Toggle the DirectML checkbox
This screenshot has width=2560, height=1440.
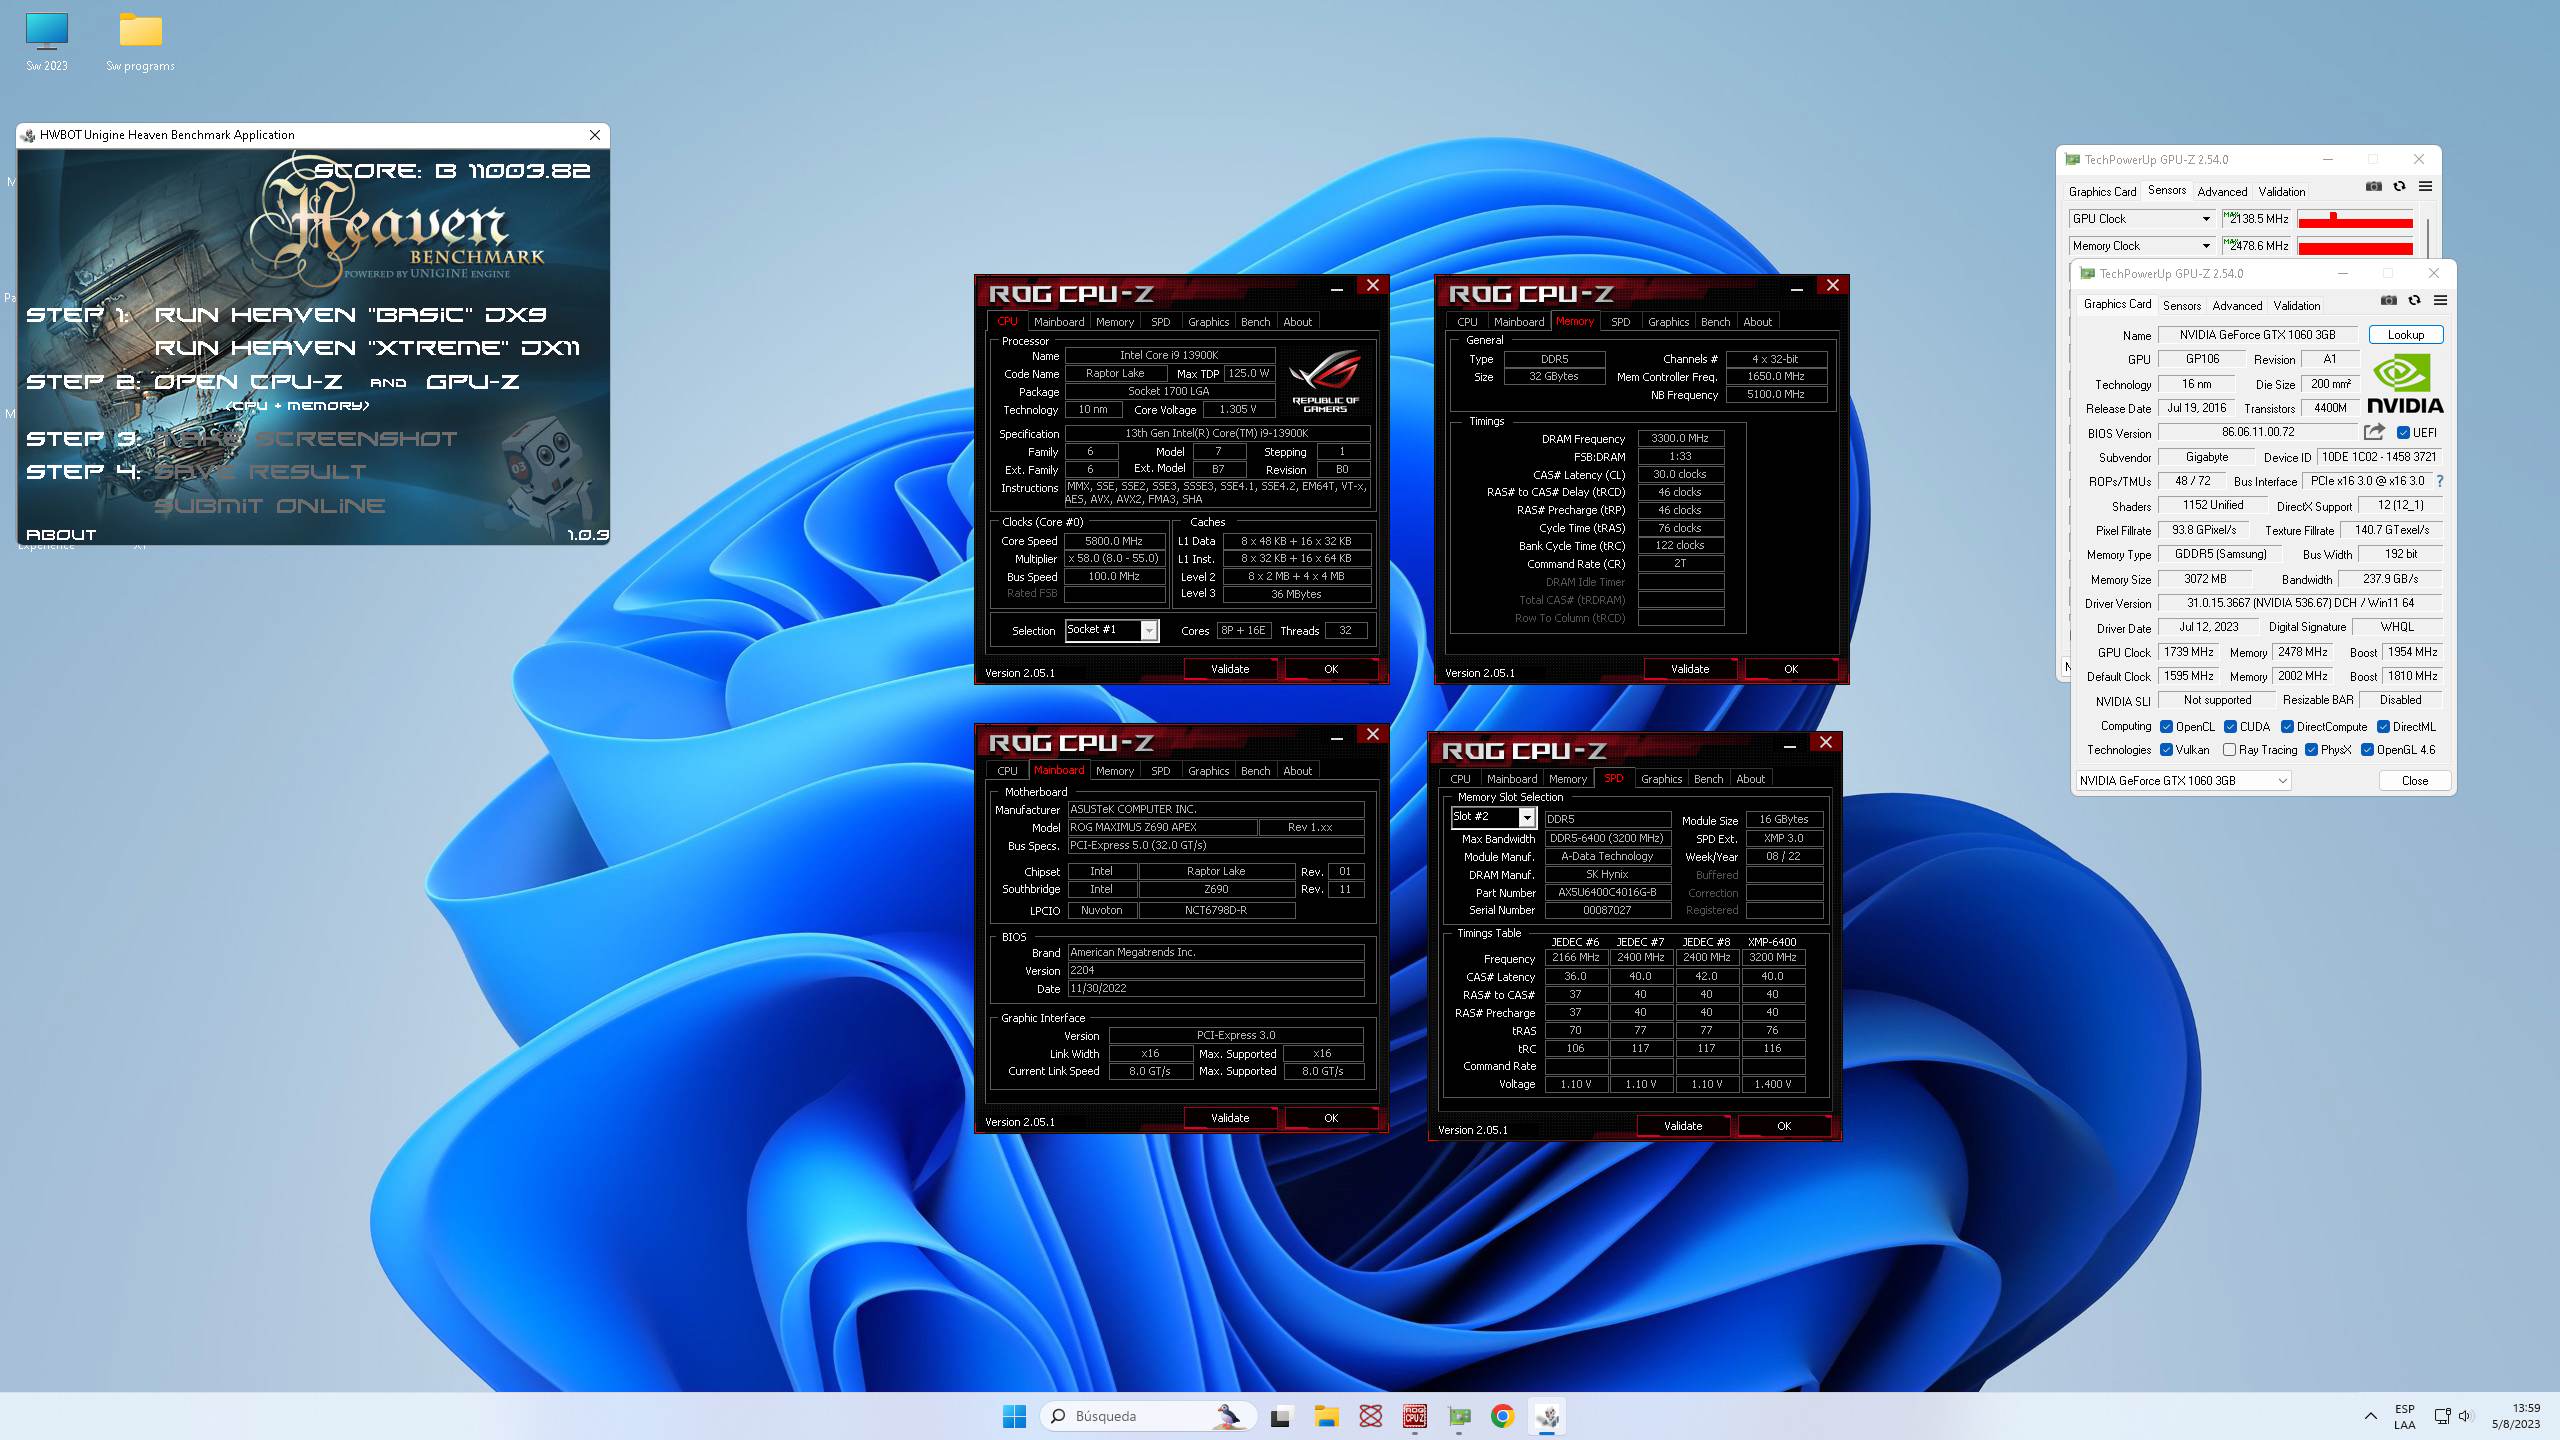coord(2383,727)
